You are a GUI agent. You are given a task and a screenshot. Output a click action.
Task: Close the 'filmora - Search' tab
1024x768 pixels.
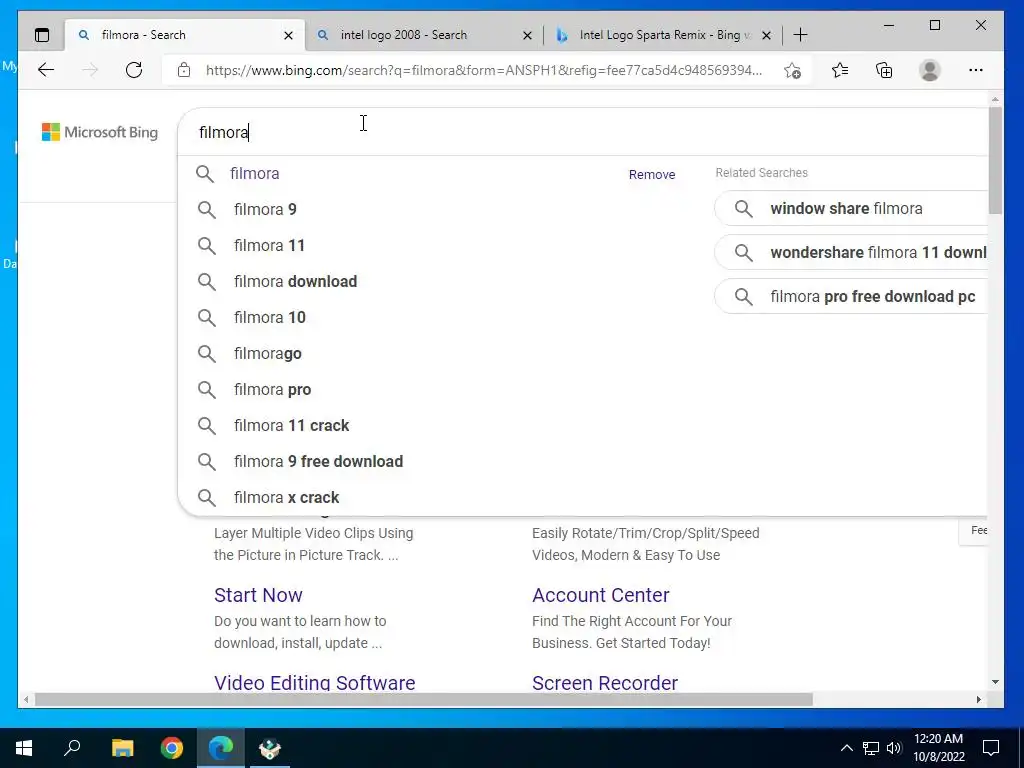288,35
